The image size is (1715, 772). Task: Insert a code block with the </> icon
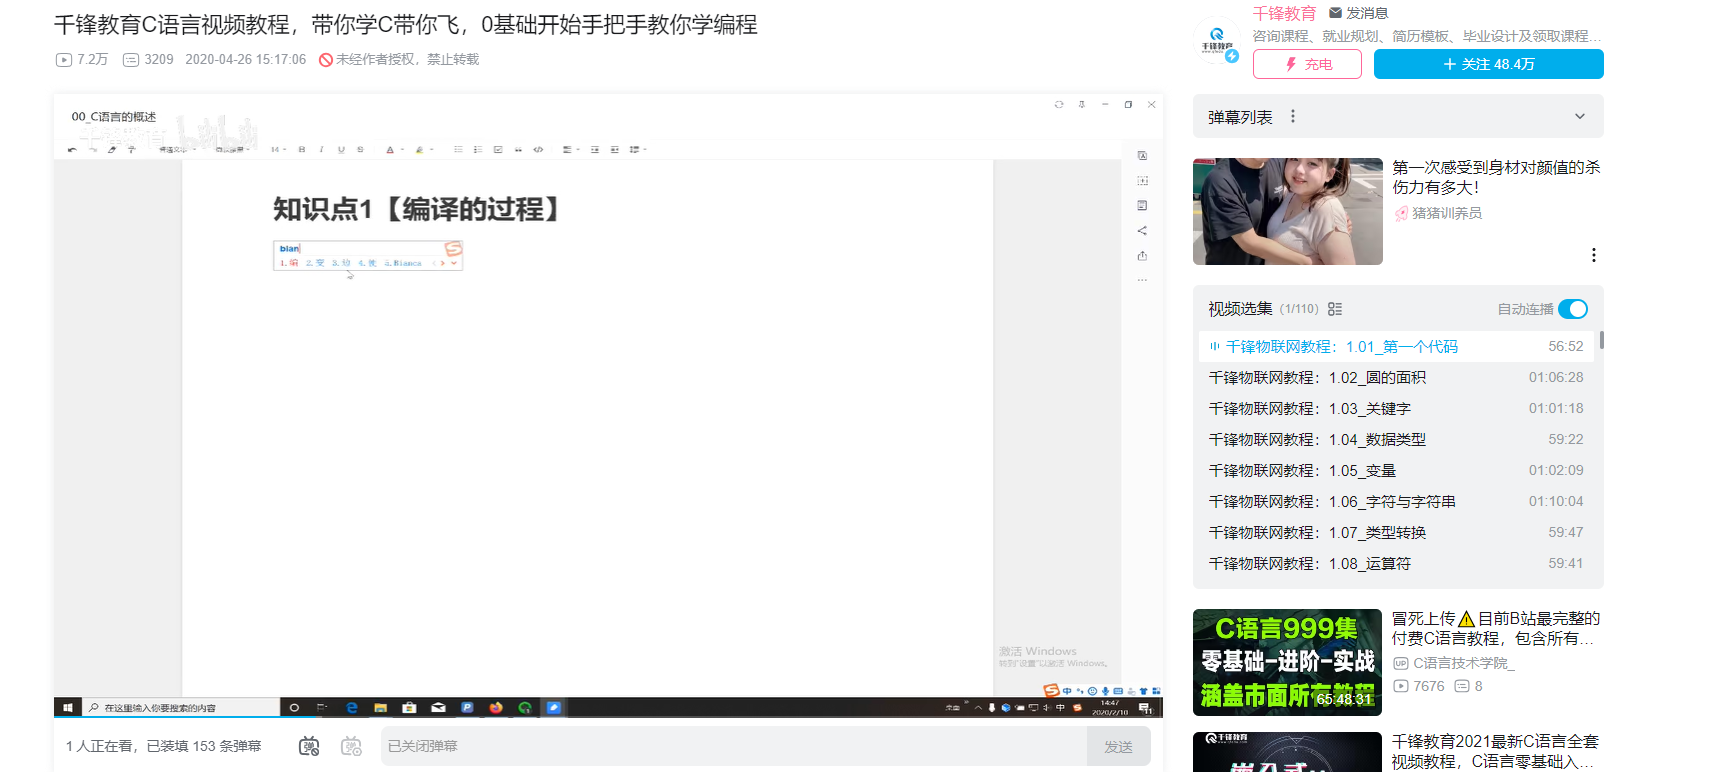(x=538, y=150)
